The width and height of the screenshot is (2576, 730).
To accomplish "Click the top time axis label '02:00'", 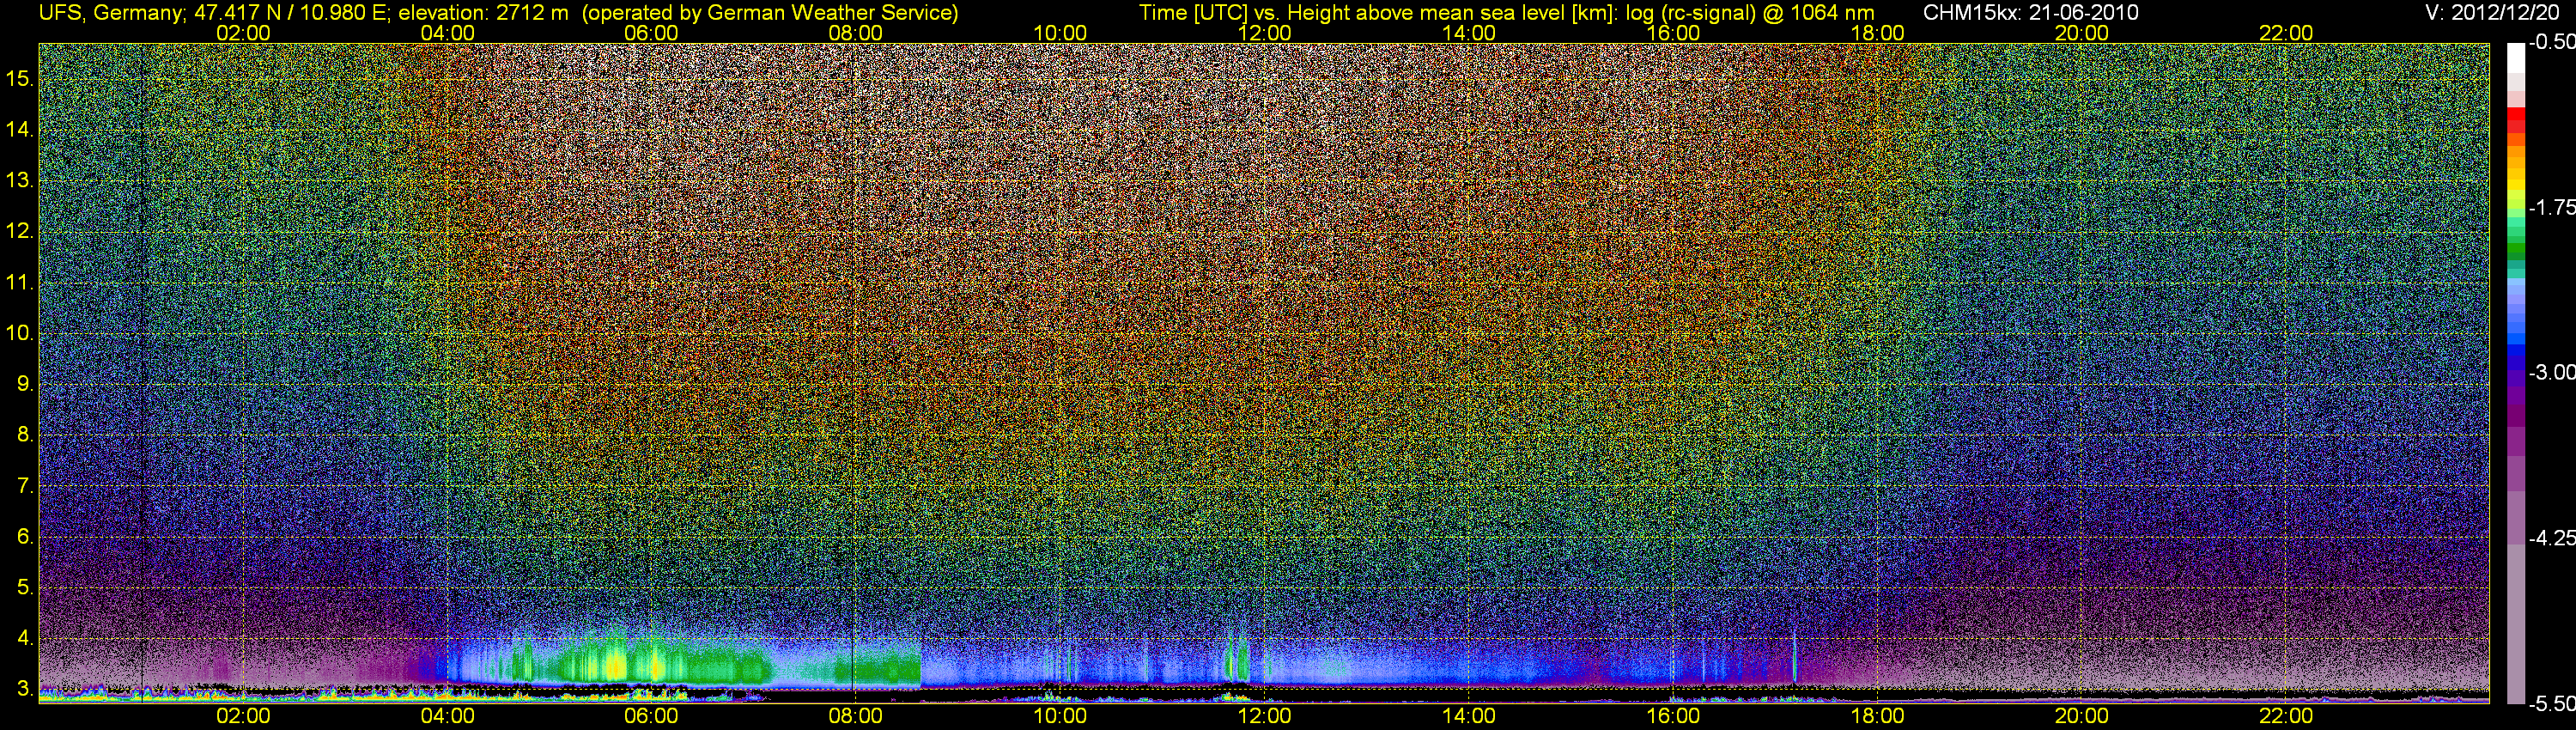I will tap(243, 32).
